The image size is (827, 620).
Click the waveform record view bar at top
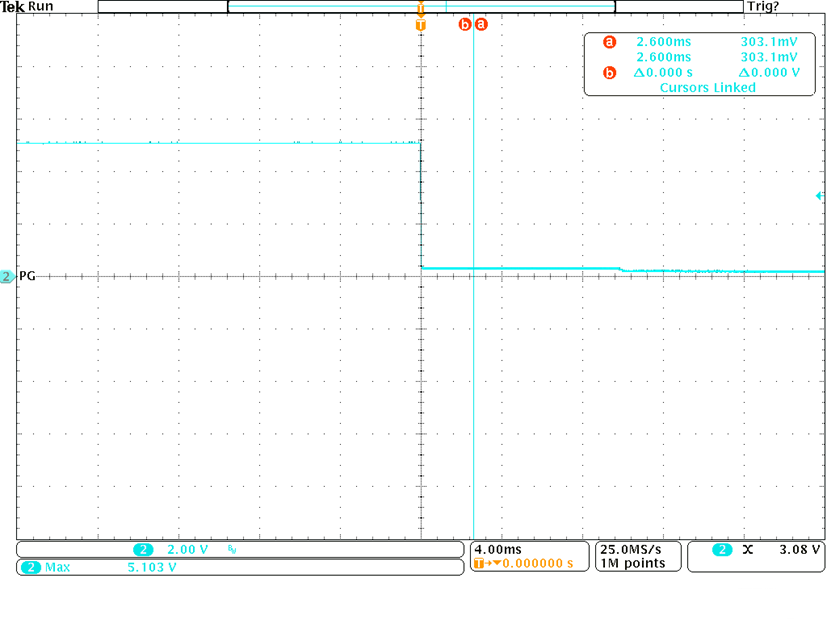click(421, 7)
